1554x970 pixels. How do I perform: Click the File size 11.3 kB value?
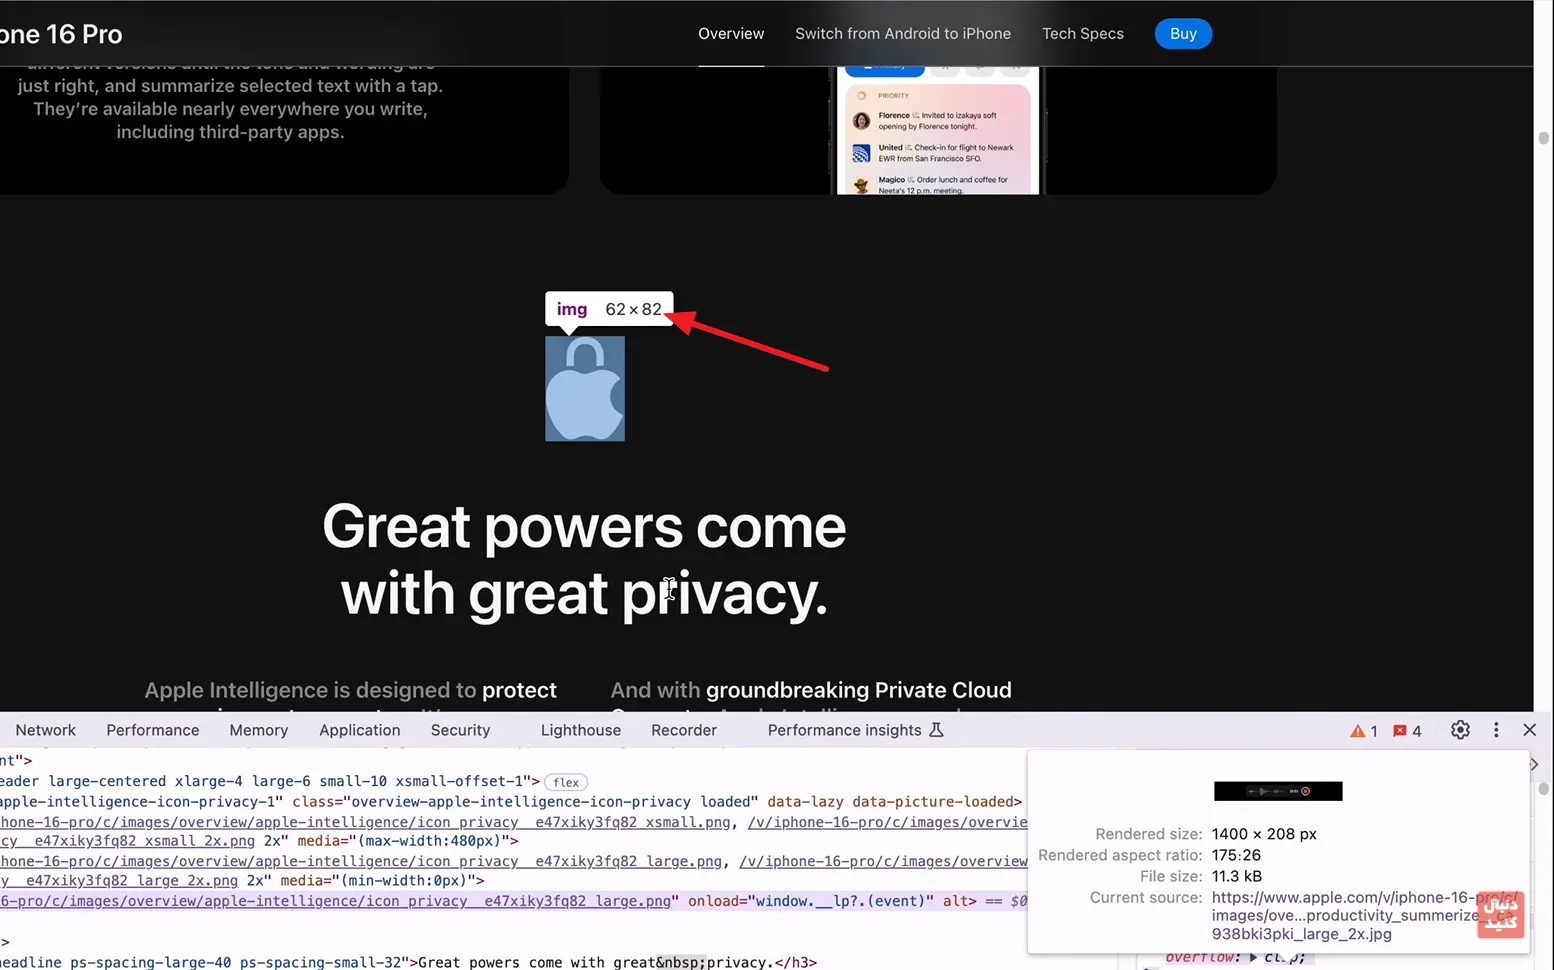1237,876
